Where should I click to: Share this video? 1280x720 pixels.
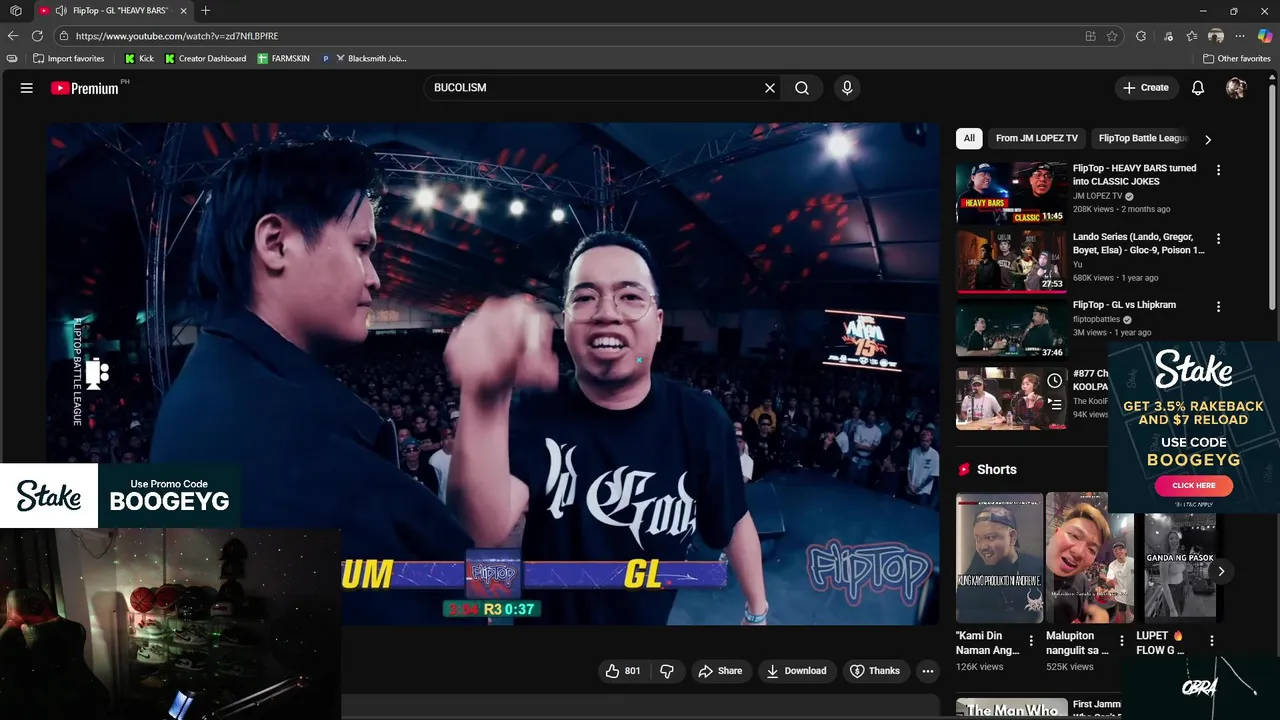(x=720, y=671)
